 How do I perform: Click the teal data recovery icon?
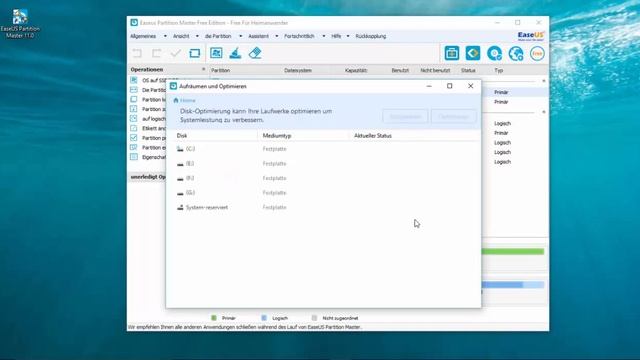tap(473, 53)
